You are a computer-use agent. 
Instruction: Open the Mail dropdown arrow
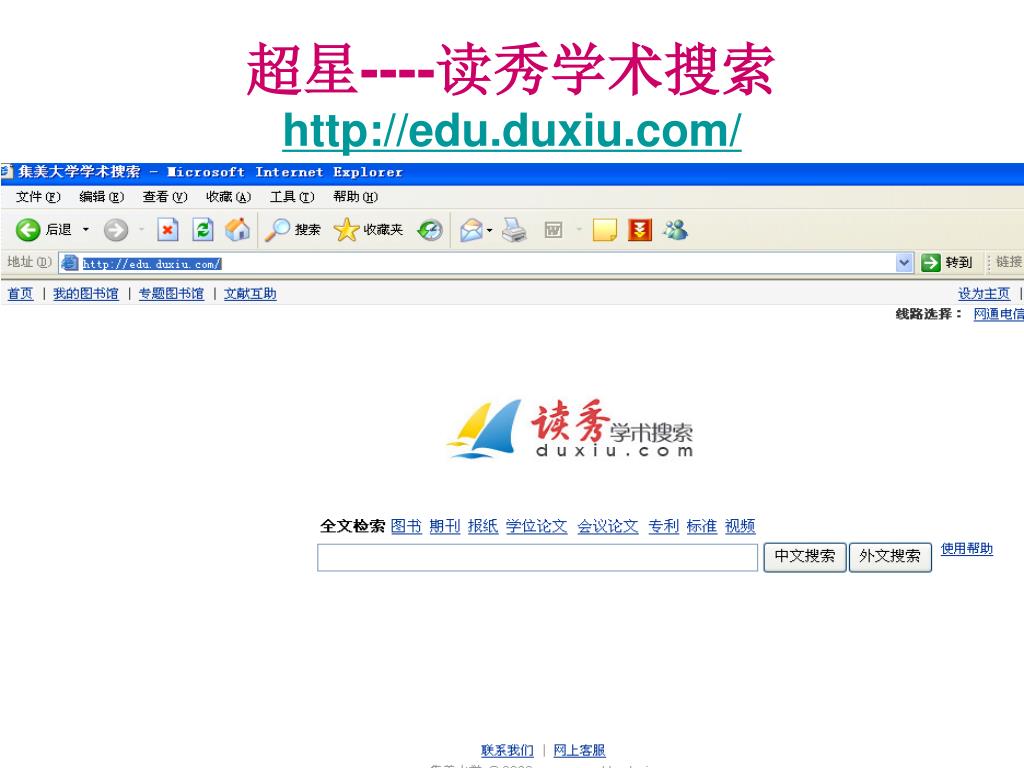[489, 230]
